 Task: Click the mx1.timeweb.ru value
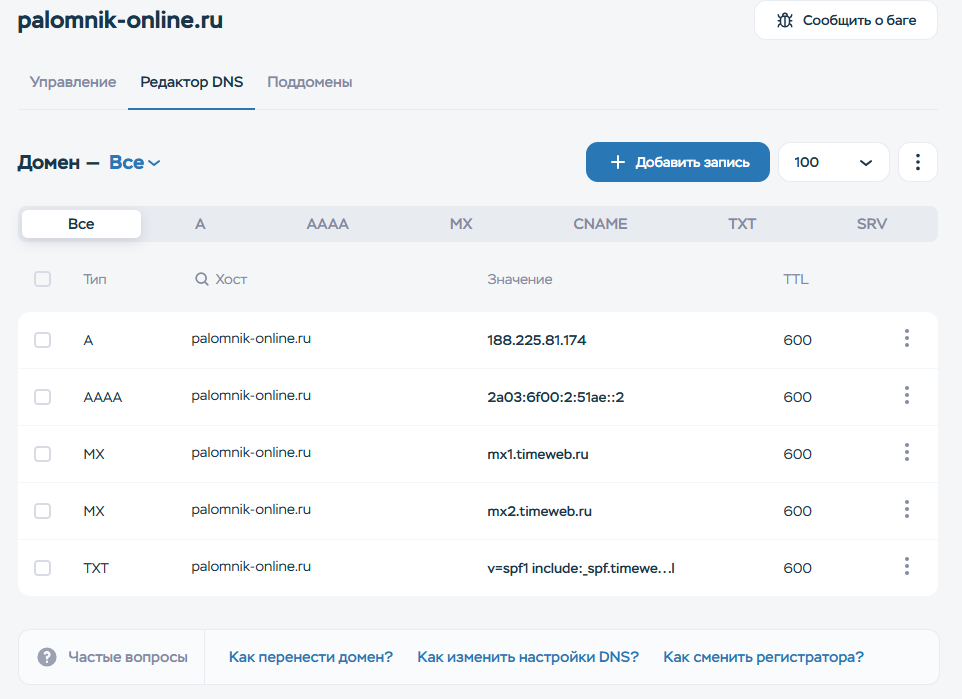coord(538,454)
